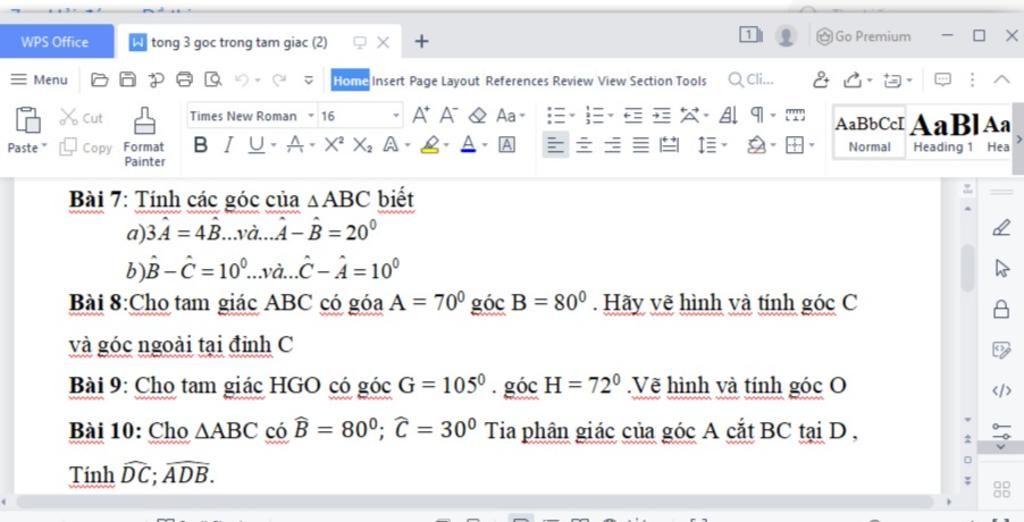Close the tong 3 goc trong tam giac tab
This screenshot has width=1024, height=522.
coord(383,42)
